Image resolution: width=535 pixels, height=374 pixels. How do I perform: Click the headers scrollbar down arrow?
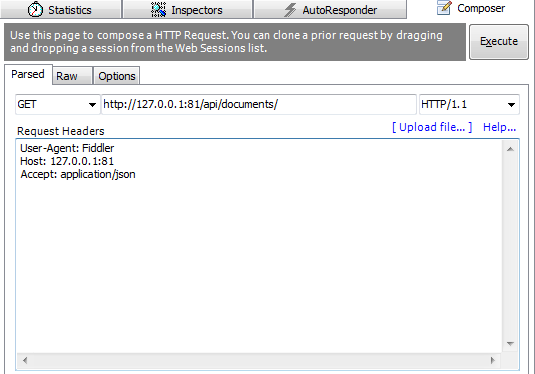coord(510,344)
